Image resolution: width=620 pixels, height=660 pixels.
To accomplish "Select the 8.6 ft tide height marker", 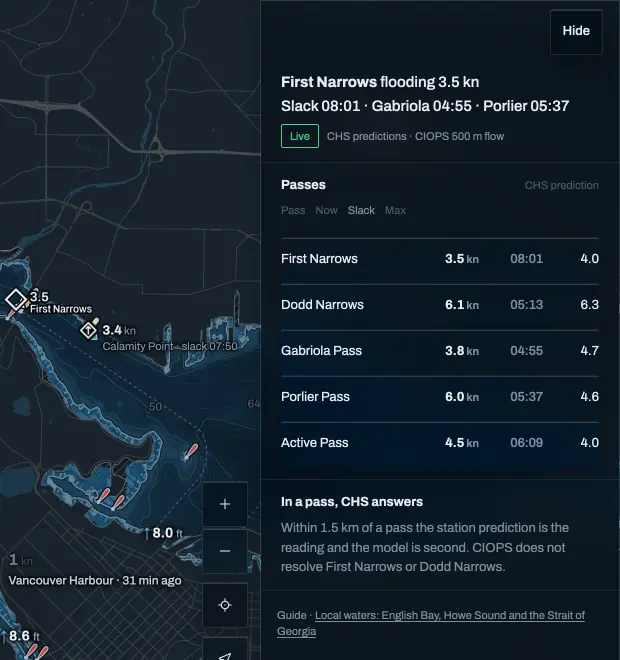I will (x=20, y=636).
